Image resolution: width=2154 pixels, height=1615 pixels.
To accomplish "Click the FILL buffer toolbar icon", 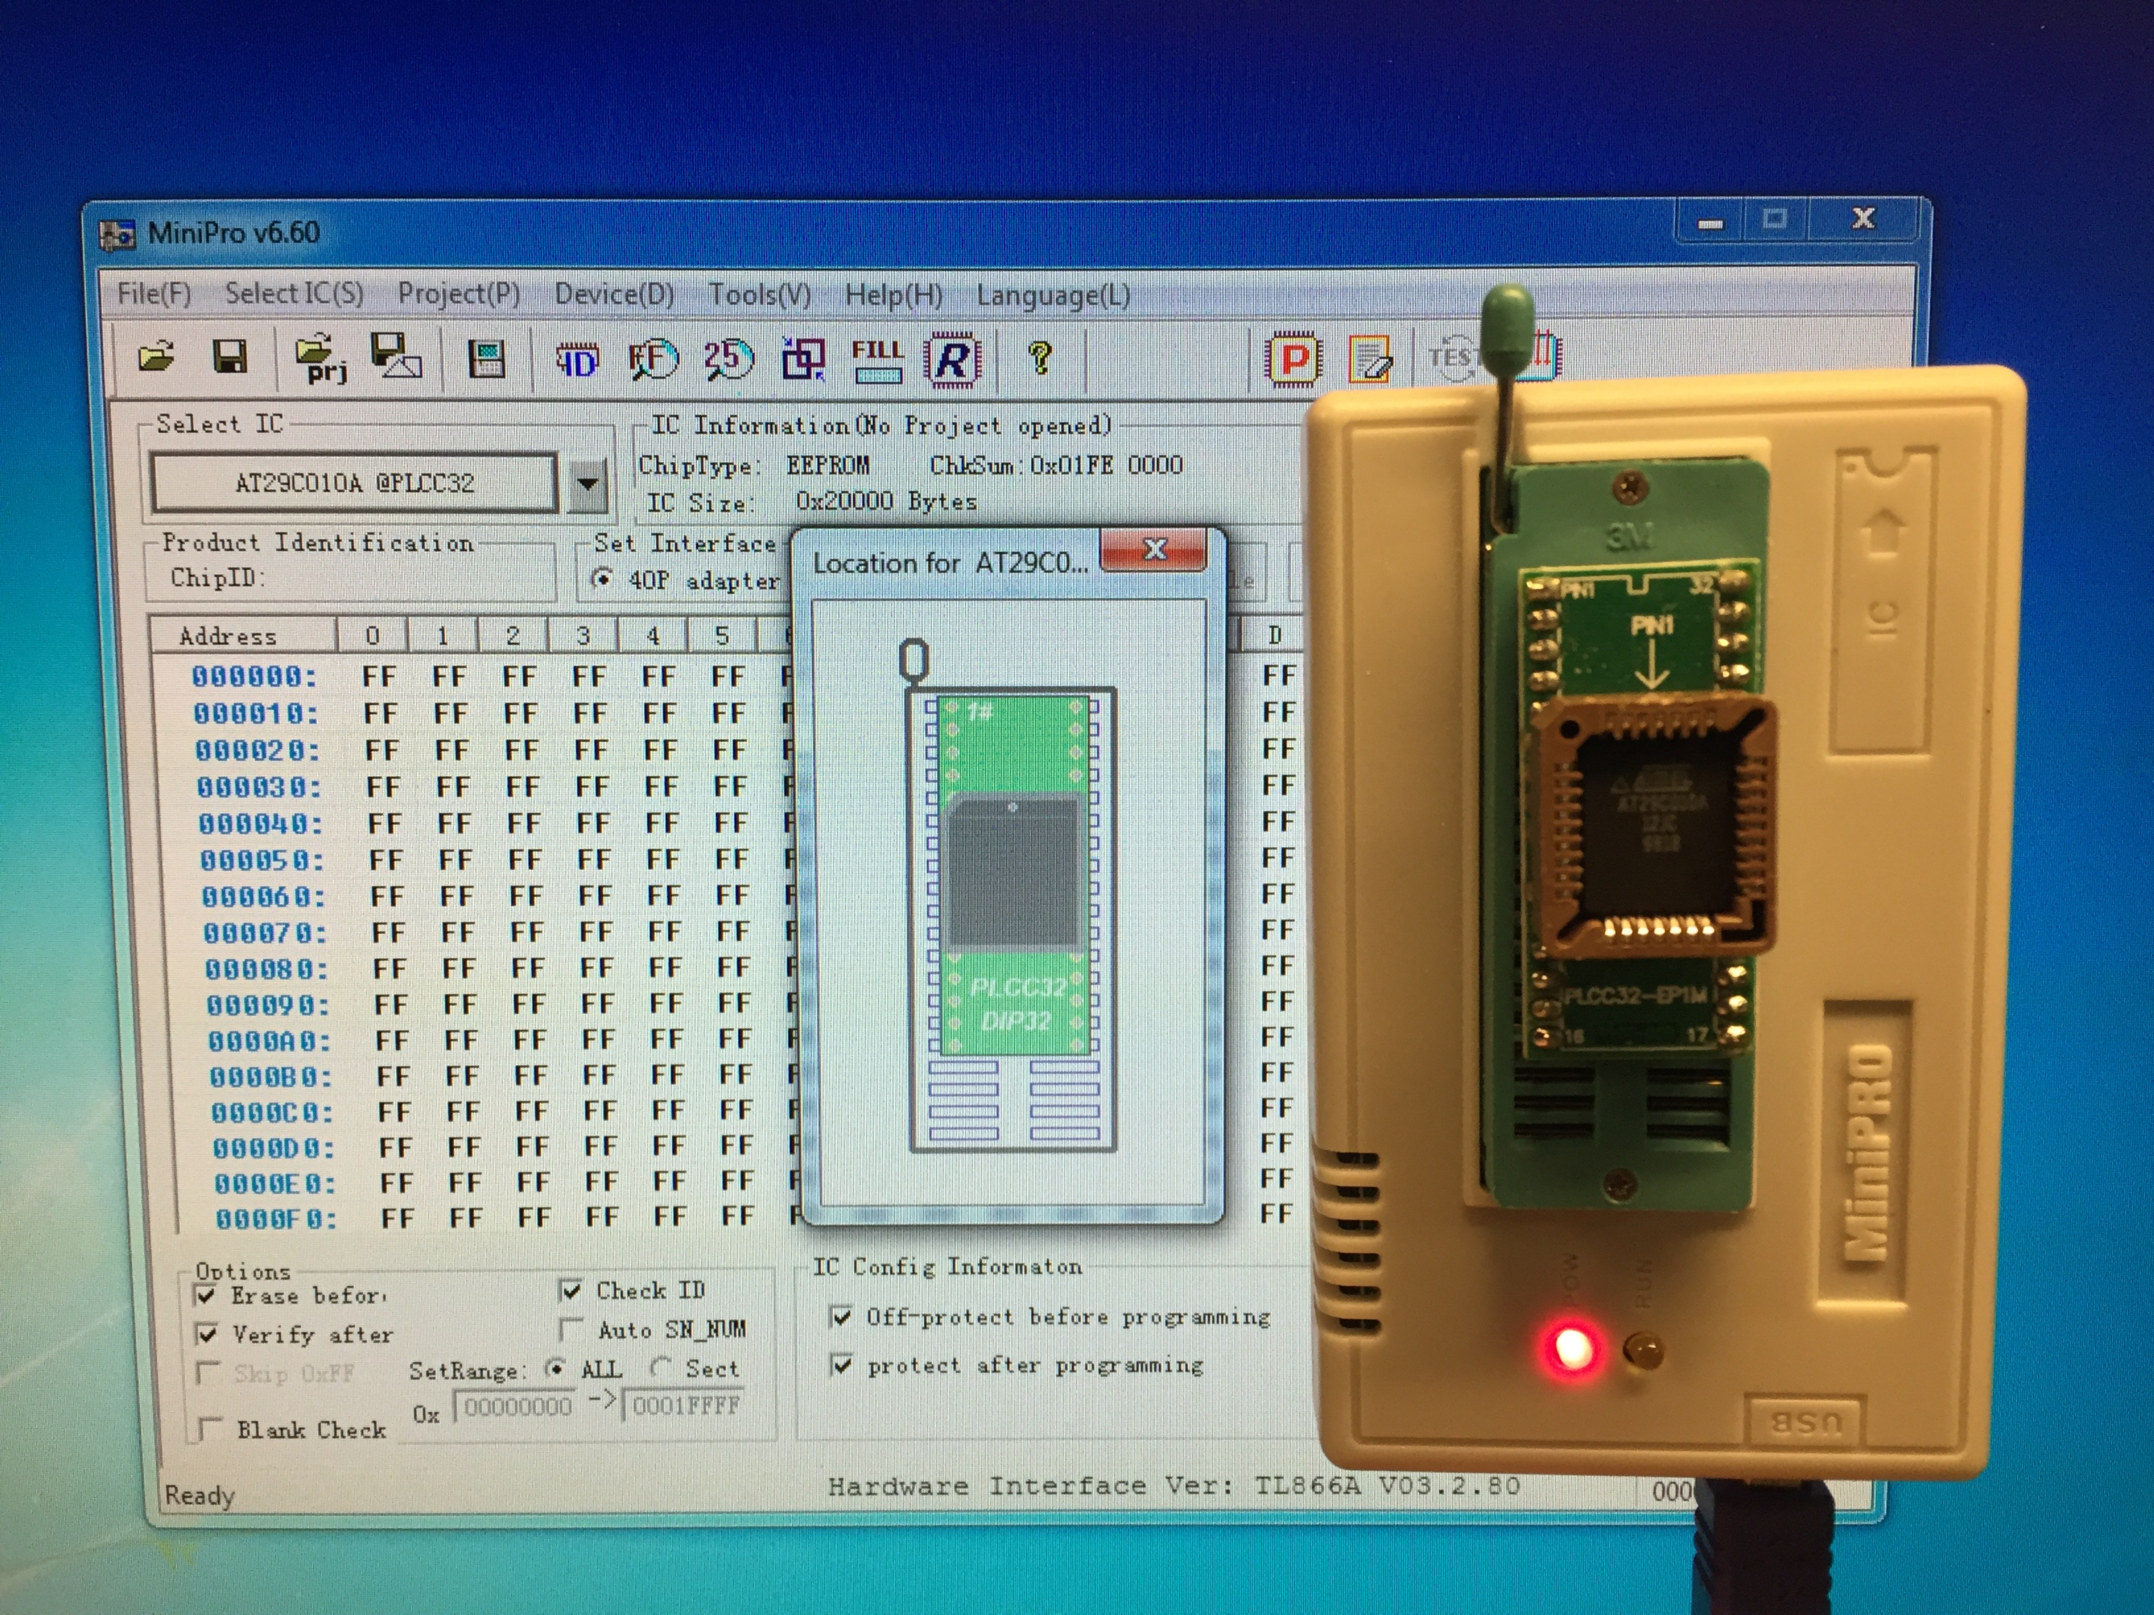I will pos(877,360).
